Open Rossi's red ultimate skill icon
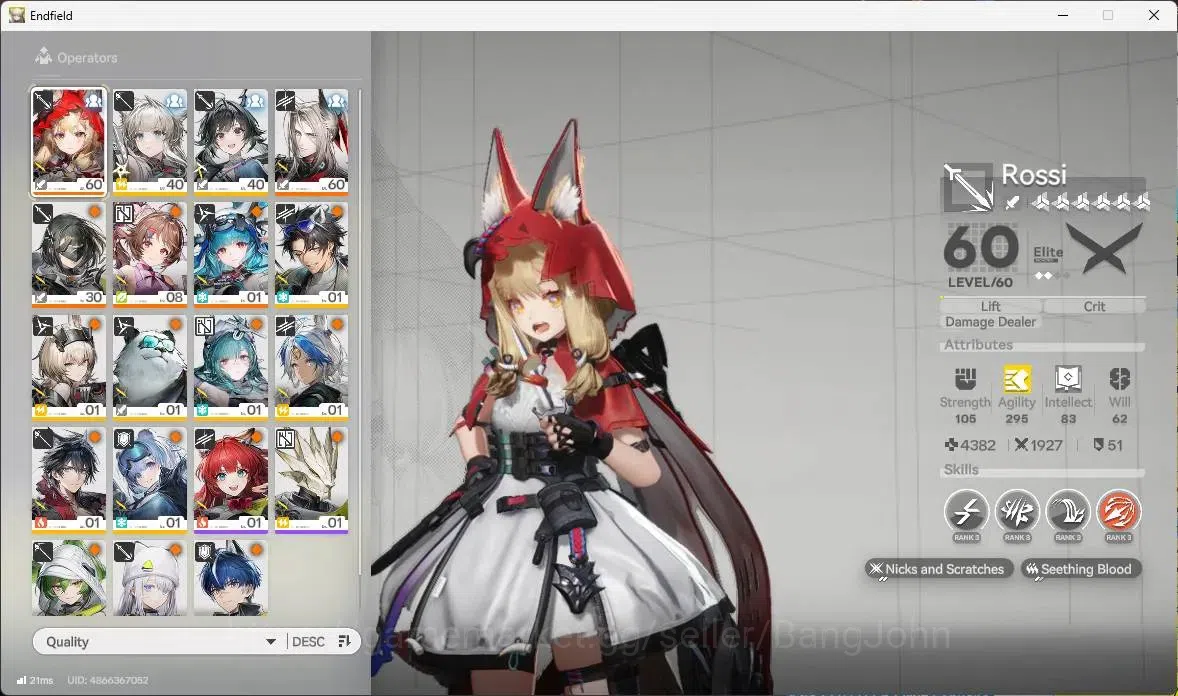1178x696 pixels. (x=1119, y=513)
